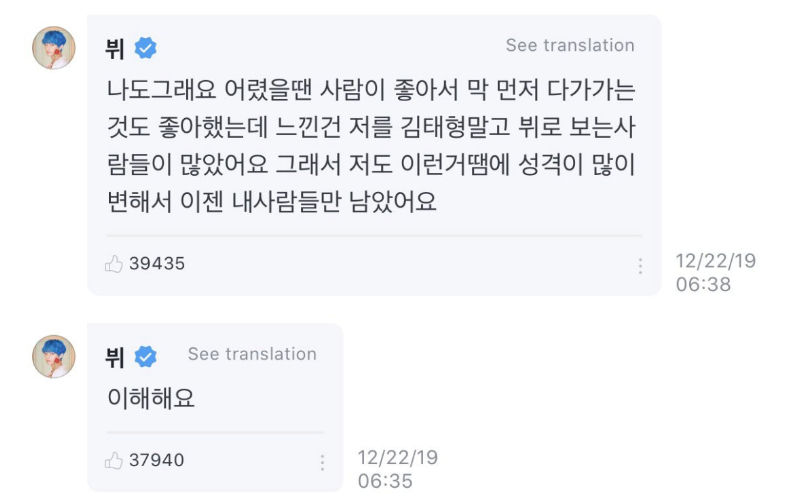Open three-dot options for the 이해해요 comment

(x=322, y=463)
